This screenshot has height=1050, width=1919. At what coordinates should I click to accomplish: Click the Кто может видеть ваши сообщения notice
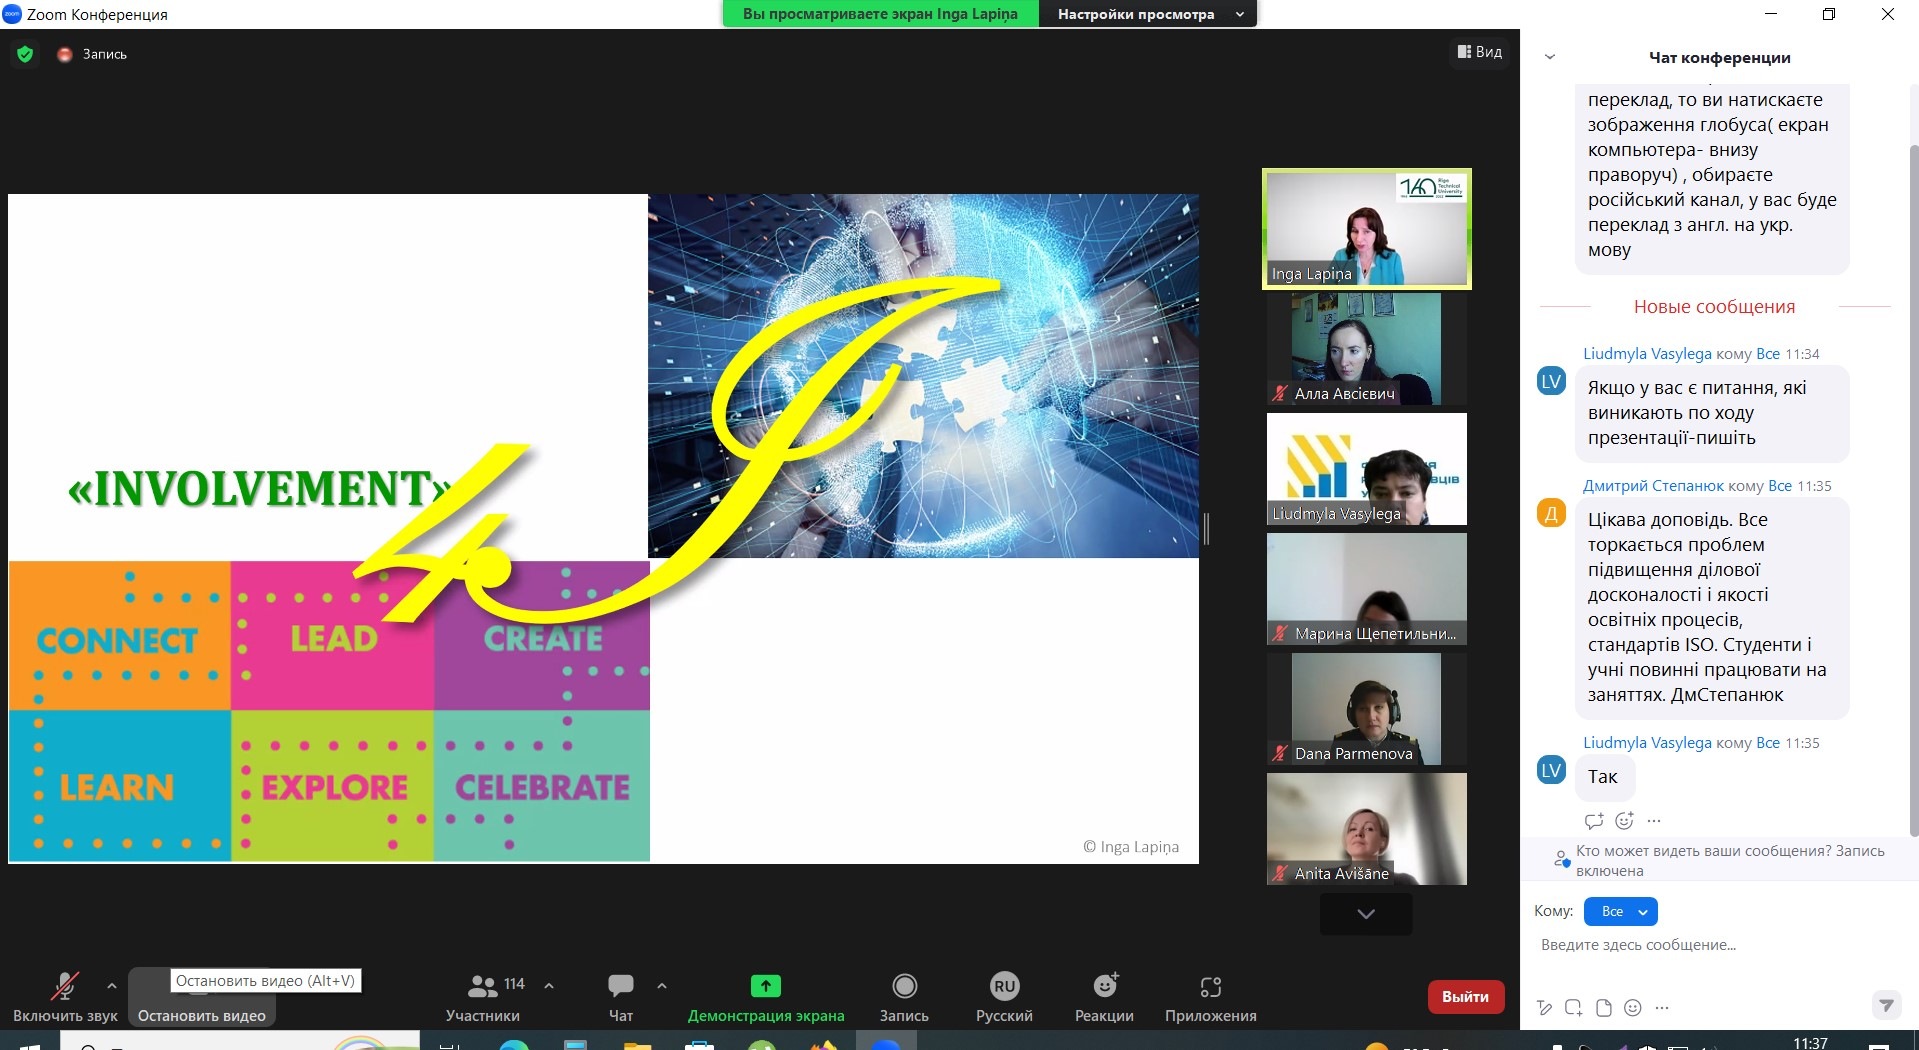point(1730,861)
